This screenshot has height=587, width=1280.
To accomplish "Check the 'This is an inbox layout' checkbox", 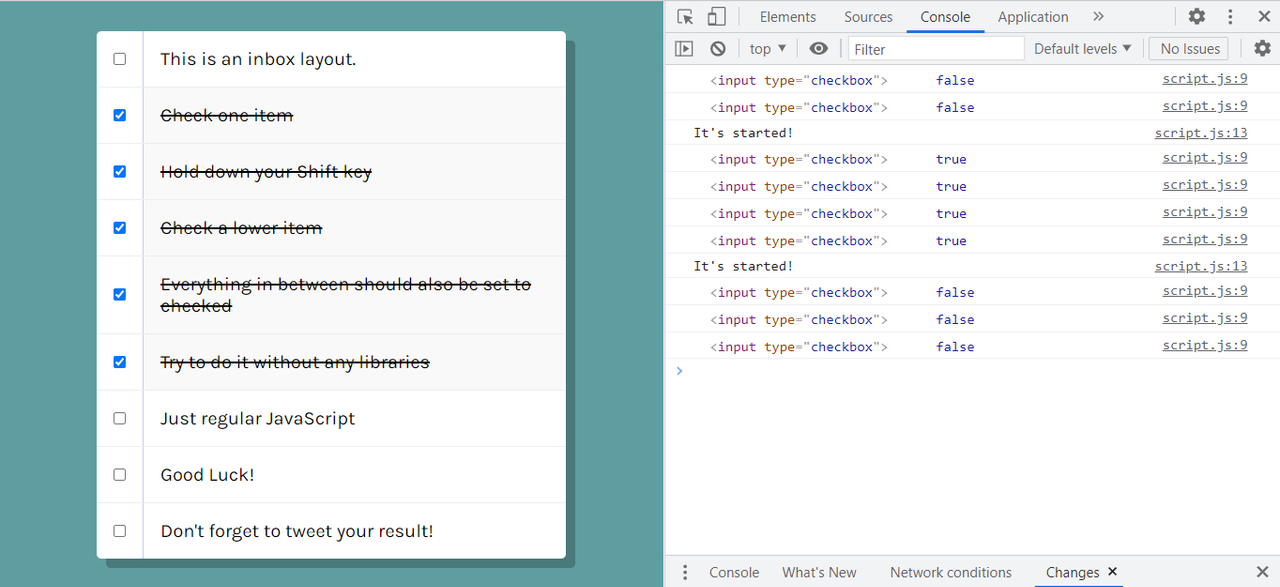I will coord(120,59).
